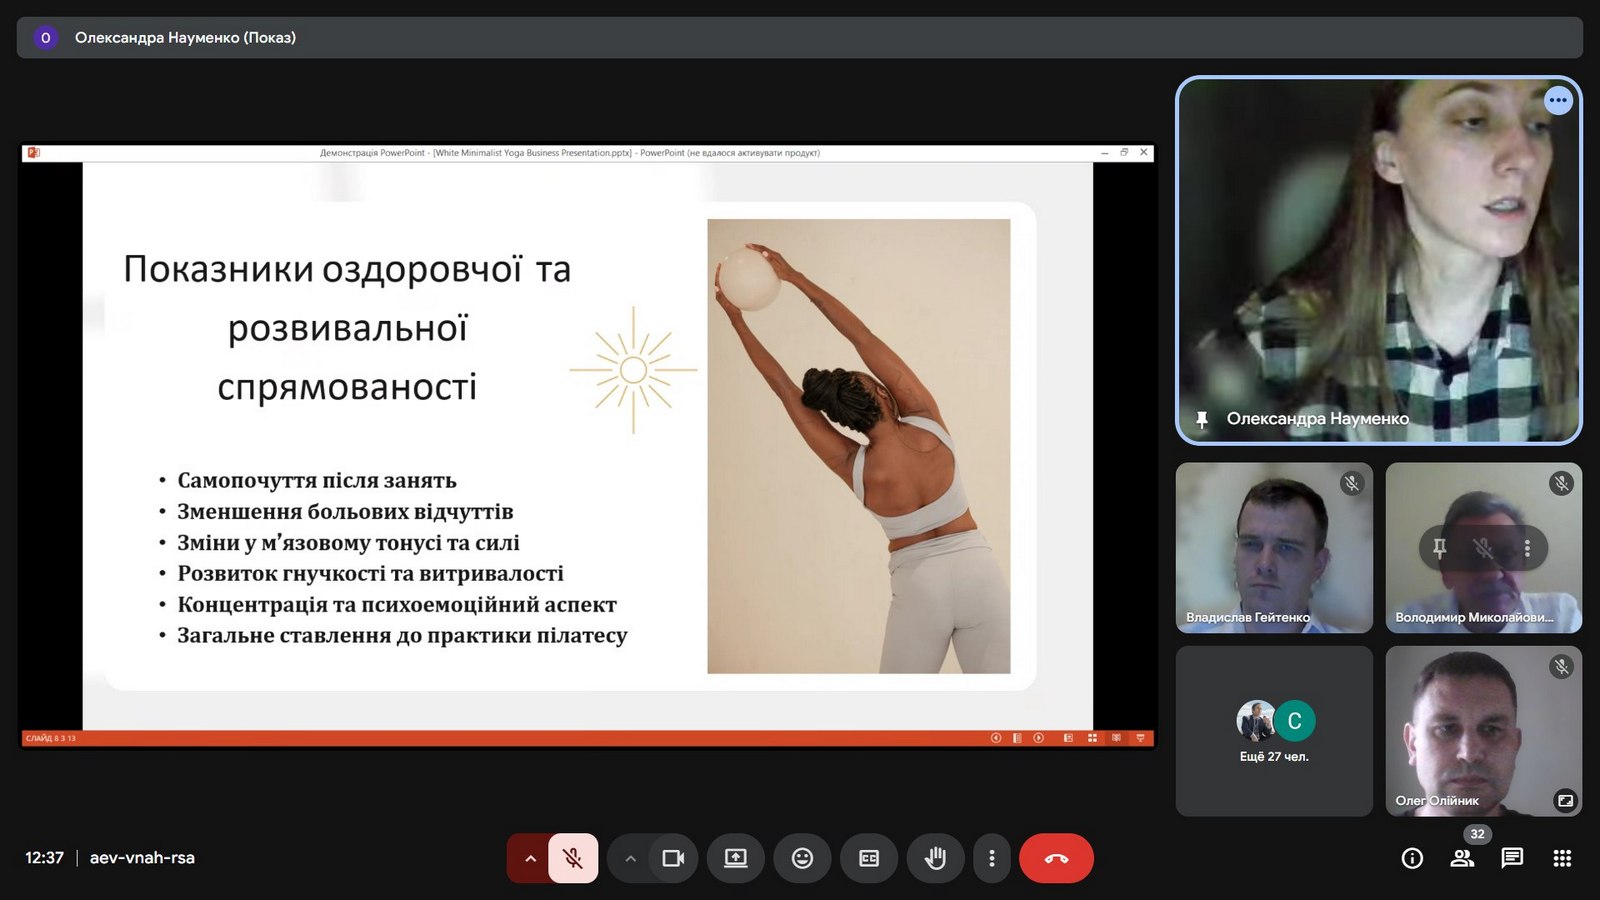Open the 'Ещё 27 чел.' participants tile
Image resolution: width=1600 pixels, height=900 pixels.
coord(1274,731)
